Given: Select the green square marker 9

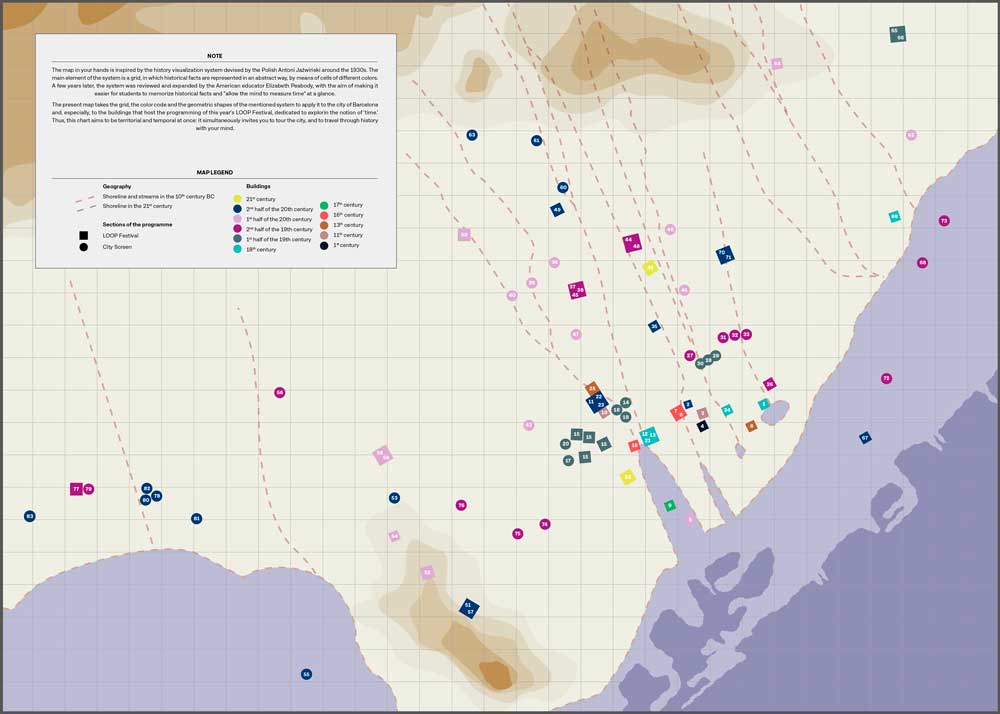Looking at the screenshot, I should click(669, 506).
